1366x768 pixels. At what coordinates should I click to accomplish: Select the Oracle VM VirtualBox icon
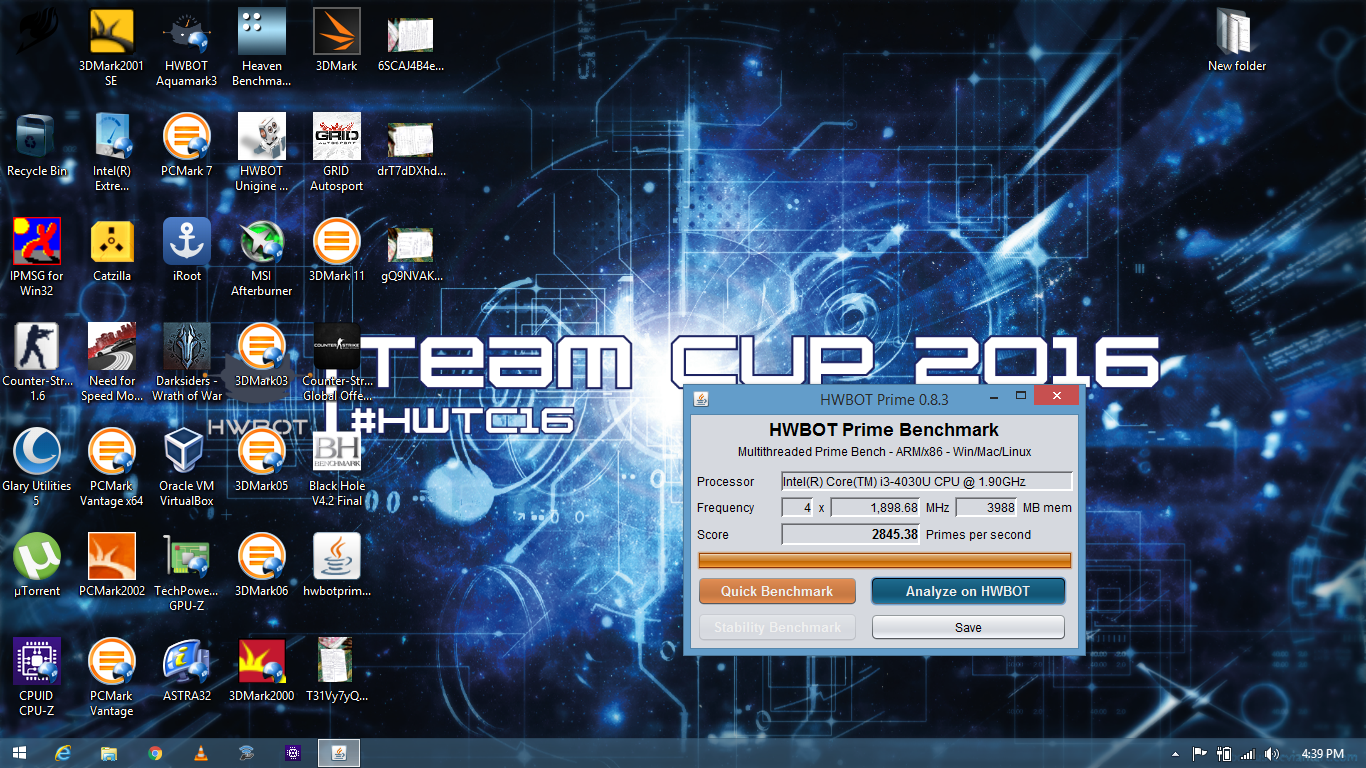pos(187,467)
